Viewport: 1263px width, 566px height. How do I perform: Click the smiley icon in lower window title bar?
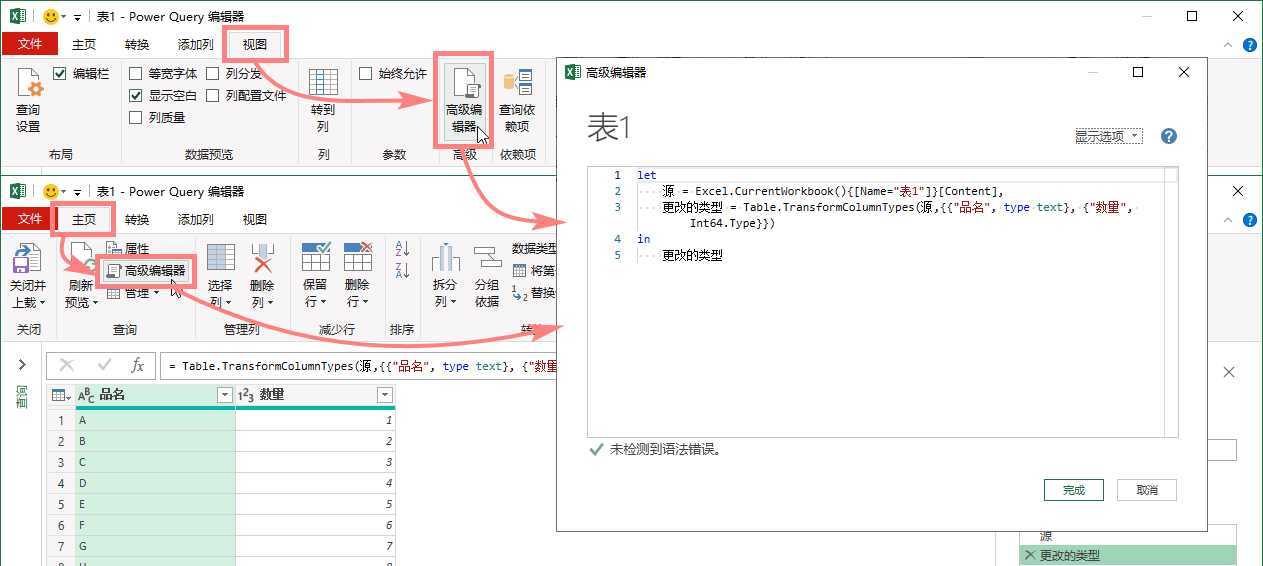tap(50, 191)
